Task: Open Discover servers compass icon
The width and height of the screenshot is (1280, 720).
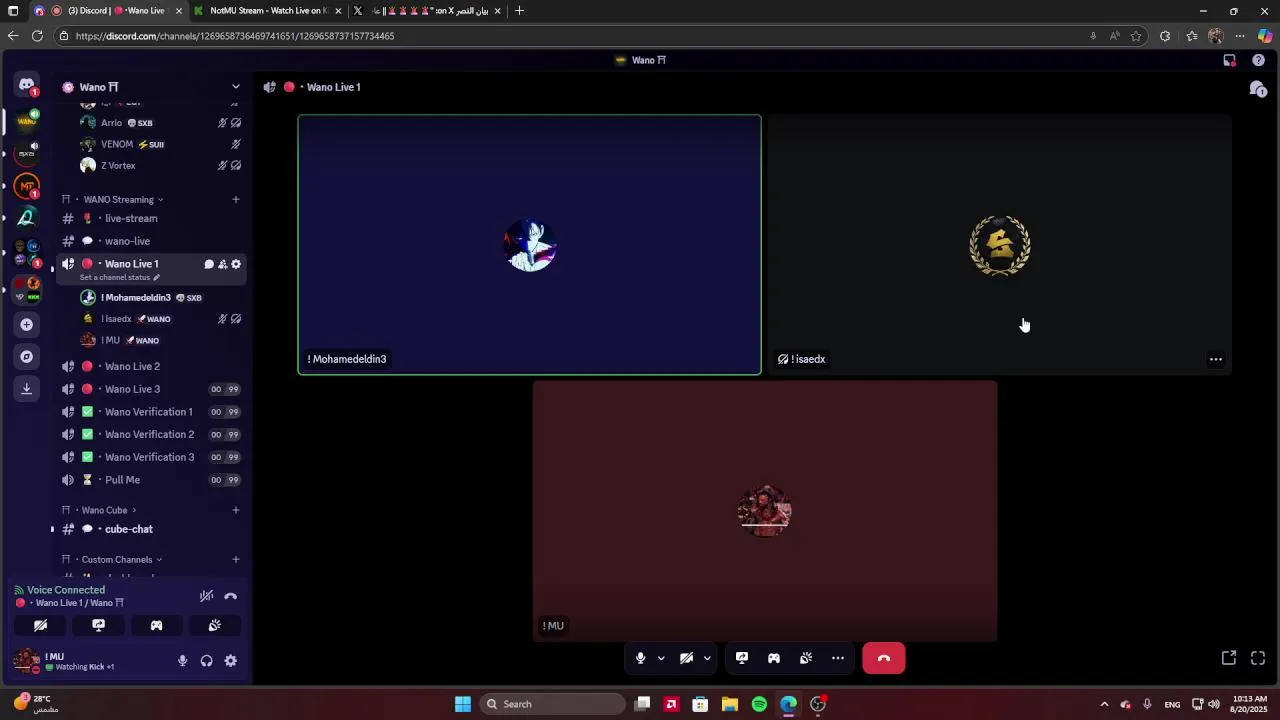Action: [26, 356]
